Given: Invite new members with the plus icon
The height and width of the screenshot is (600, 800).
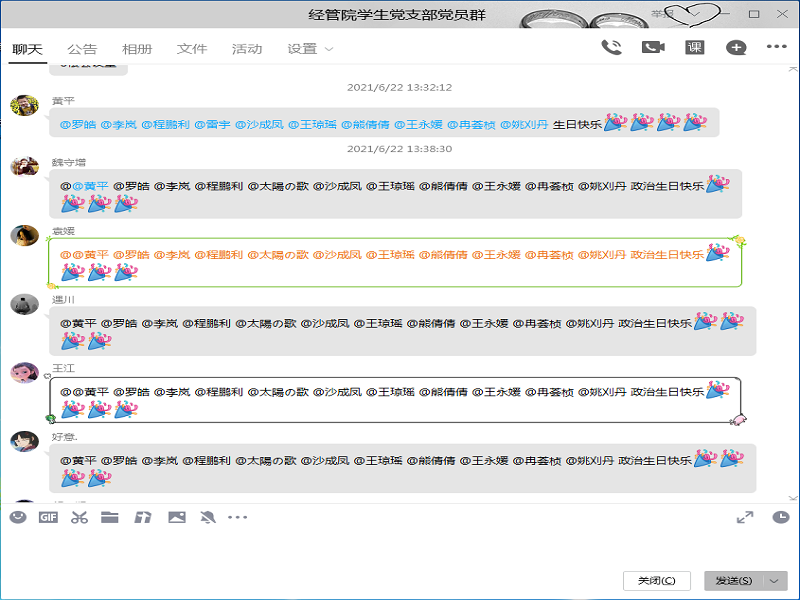Looking at the screenshot, I should pyautogui.click(x=736, y=47).
